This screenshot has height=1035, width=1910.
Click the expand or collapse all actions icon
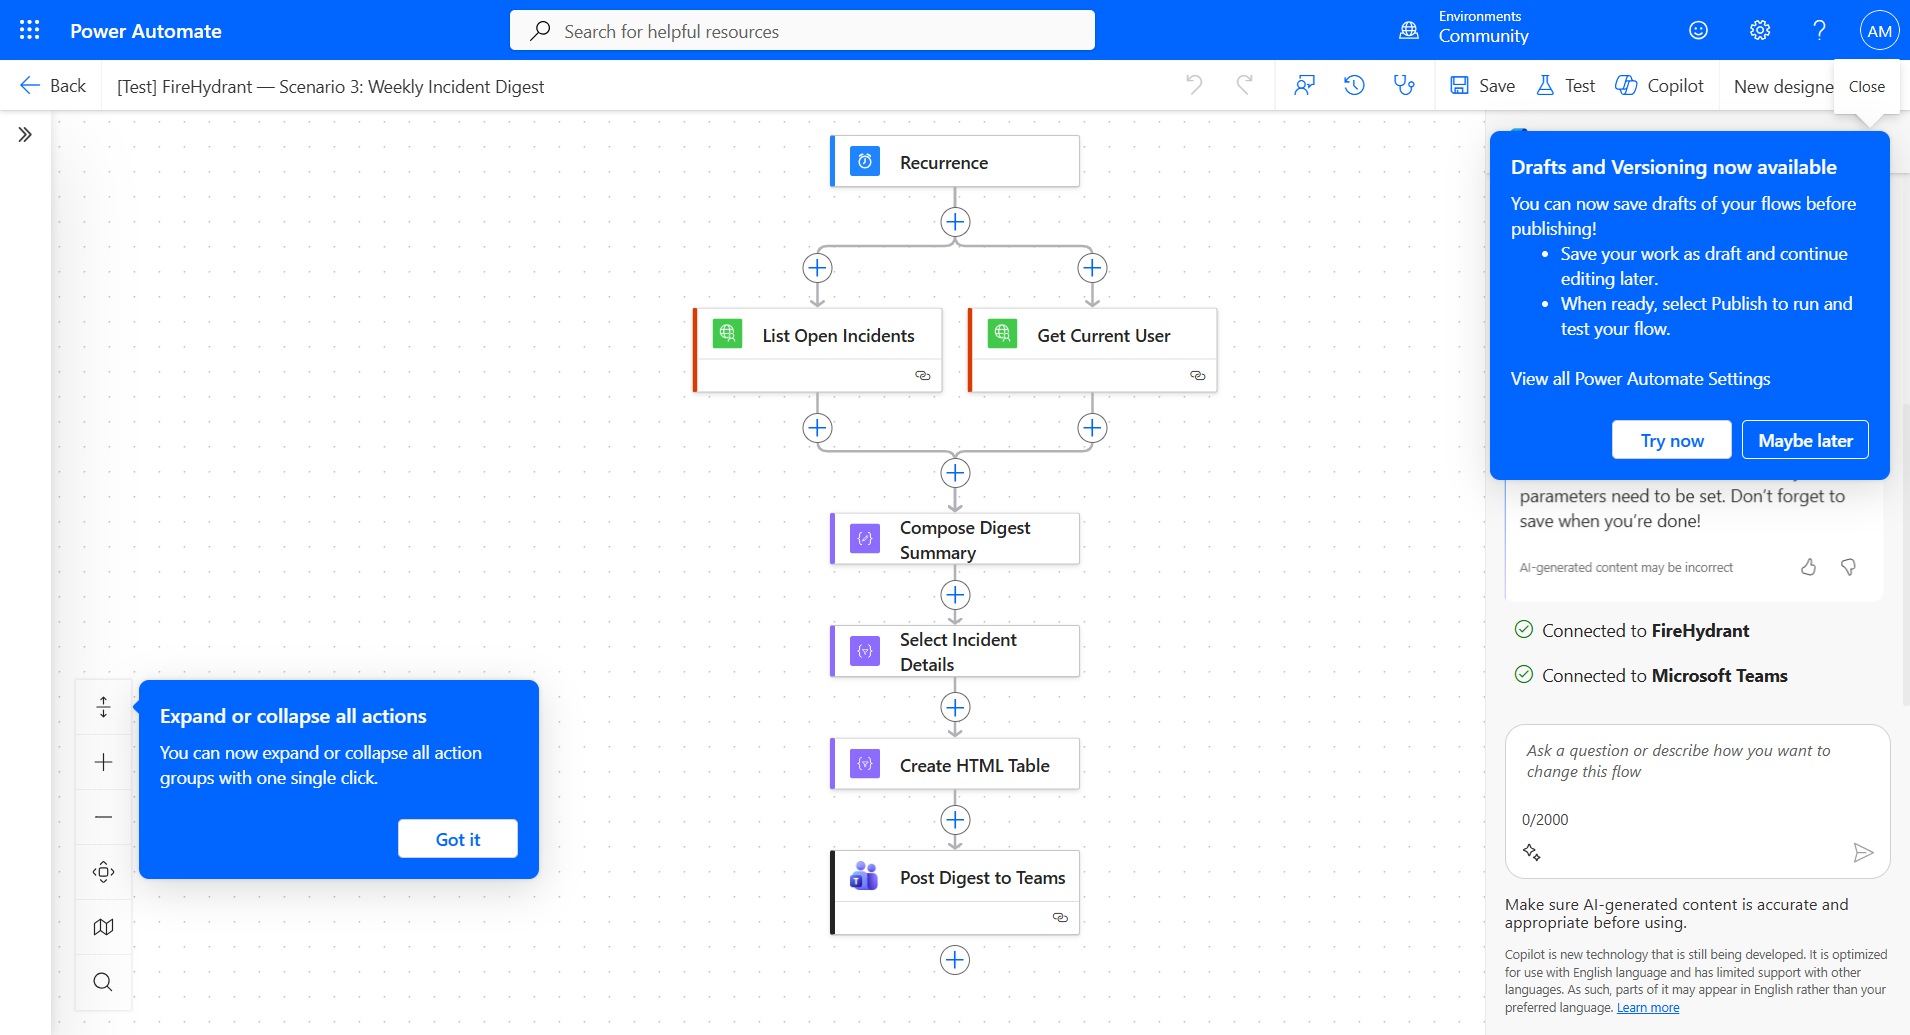(103, 707)
